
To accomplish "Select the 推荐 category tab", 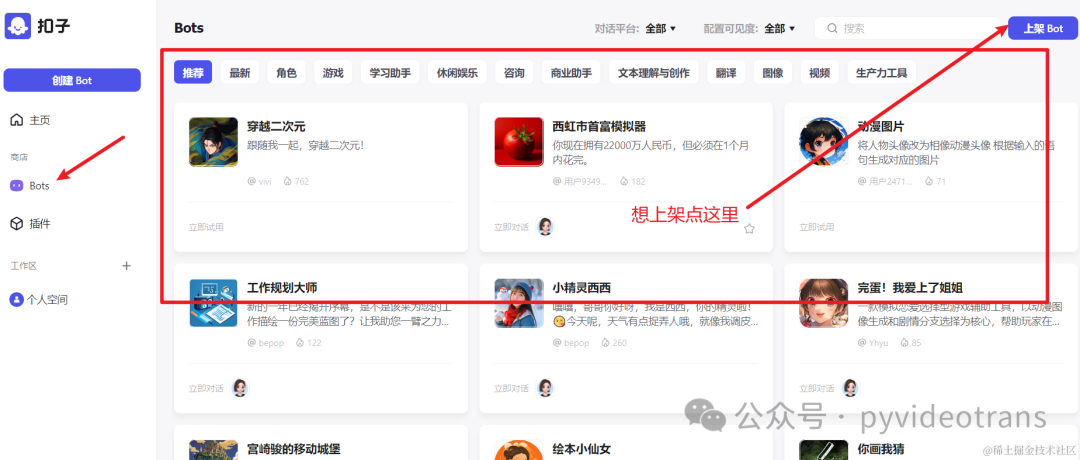I will (x=193, y=72).
